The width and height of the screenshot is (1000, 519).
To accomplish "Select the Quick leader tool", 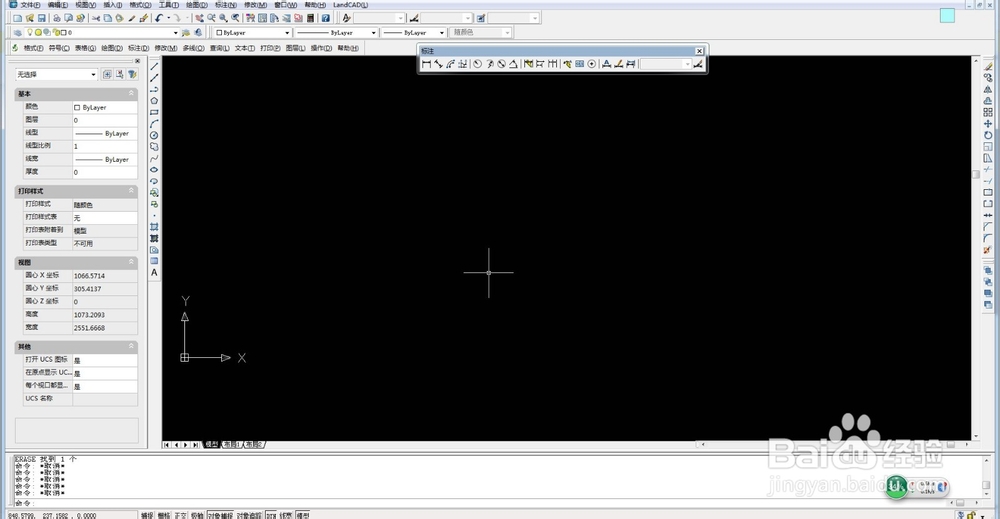I will [x=567, y=64].
